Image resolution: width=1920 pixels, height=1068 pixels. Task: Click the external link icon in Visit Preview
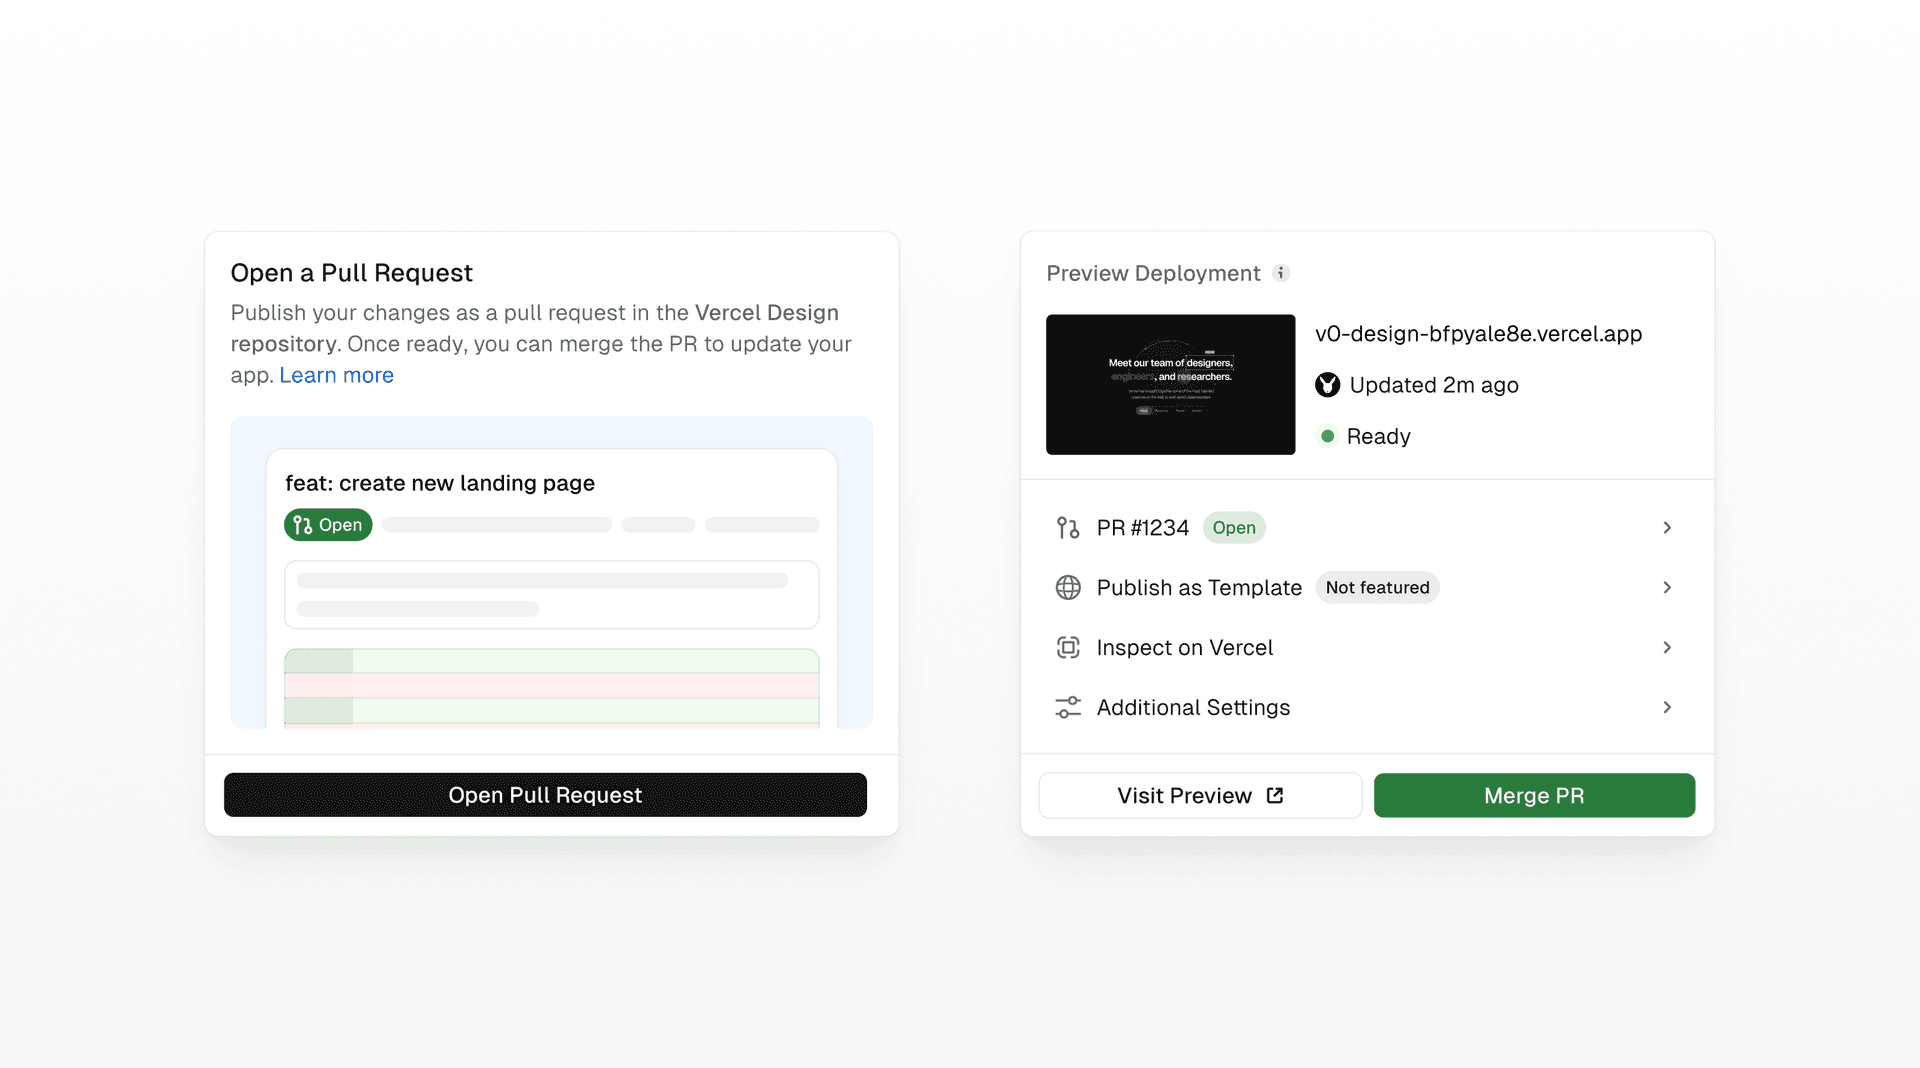pos(1275,796)
